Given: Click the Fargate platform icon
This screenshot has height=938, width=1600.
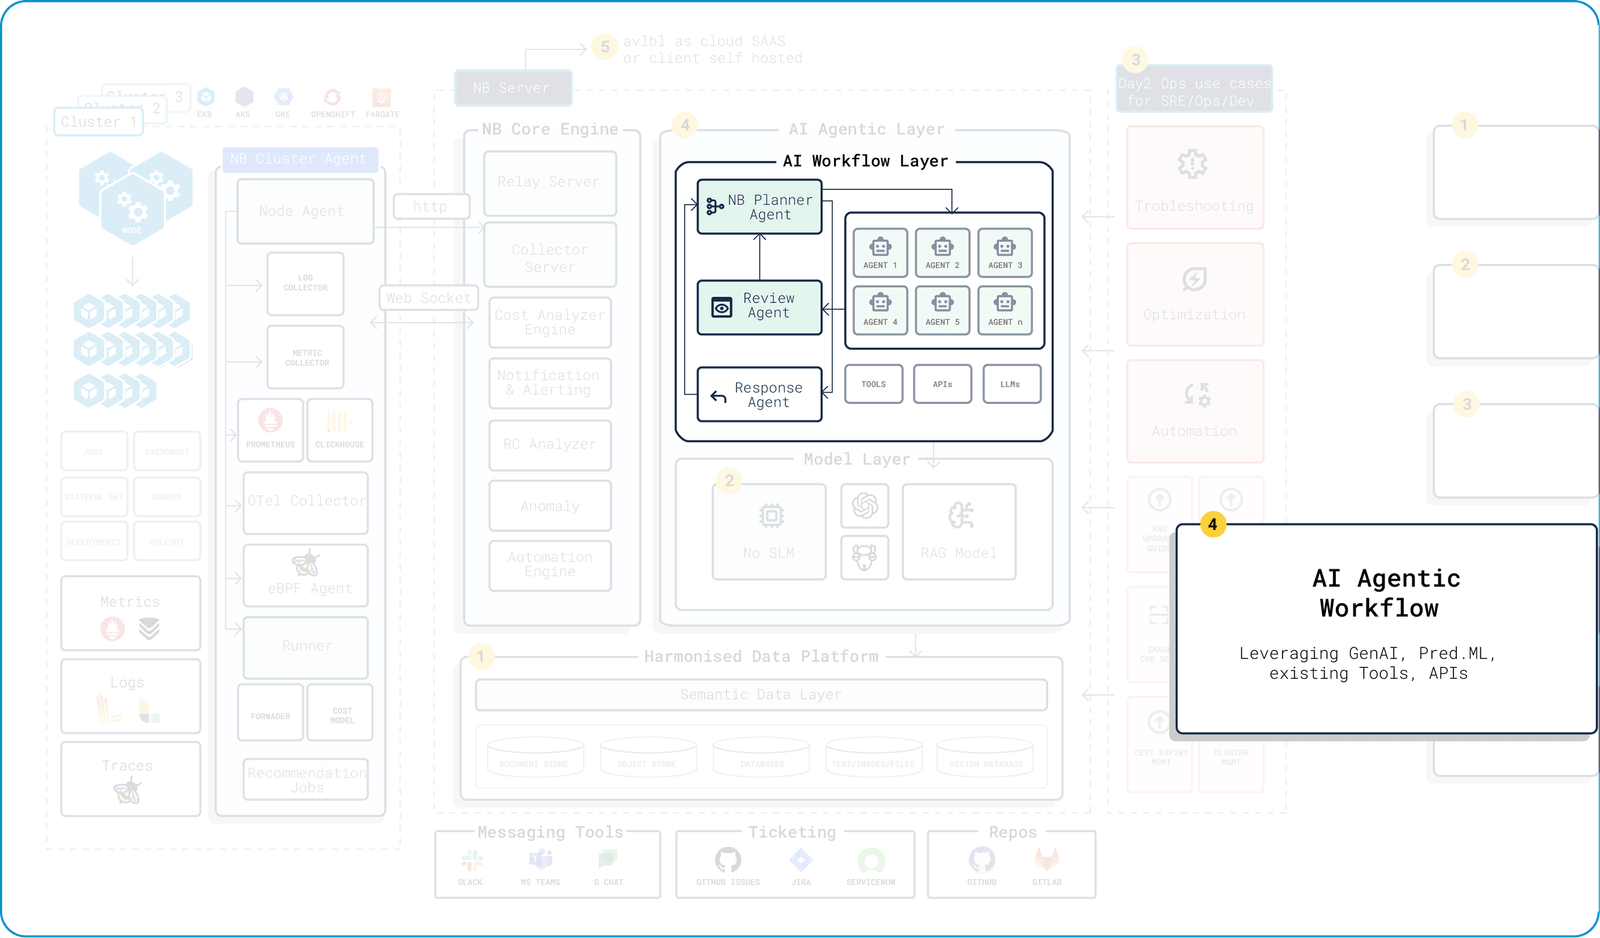Looking at the screenshot, I should [x=381, y=97].
